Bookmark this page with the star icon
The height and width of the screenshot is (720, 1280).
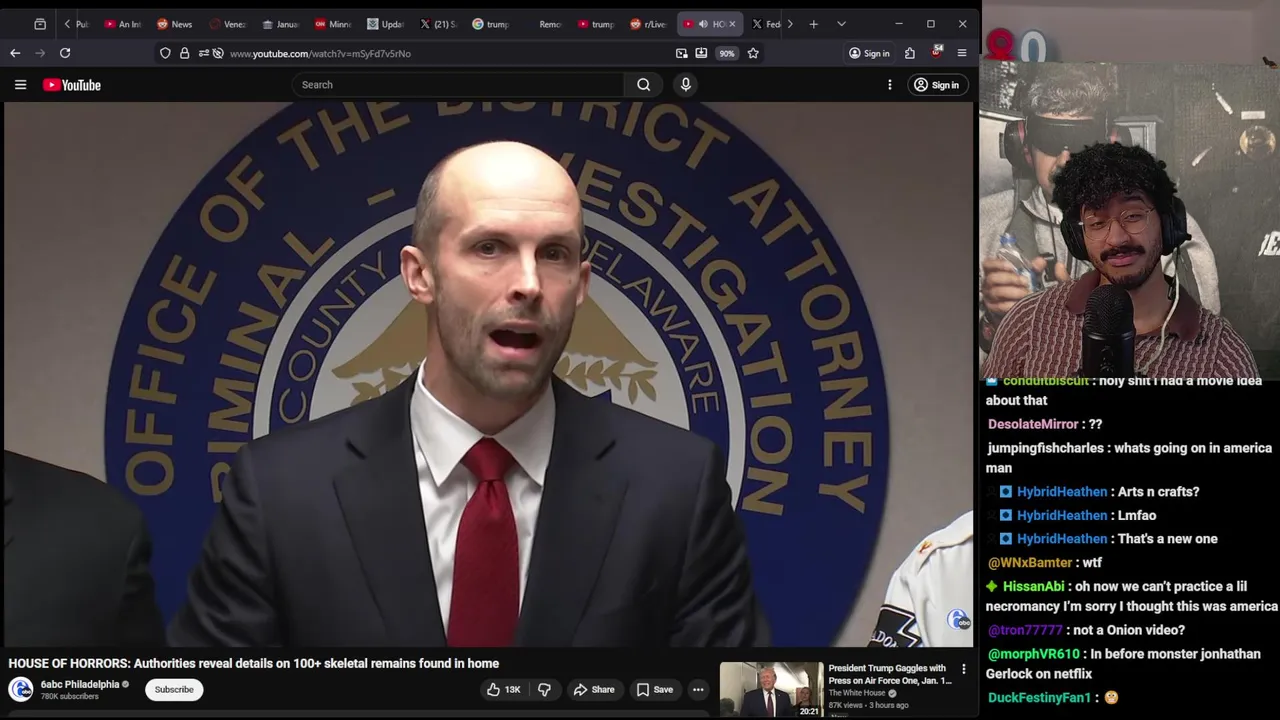tap(753, 53)
